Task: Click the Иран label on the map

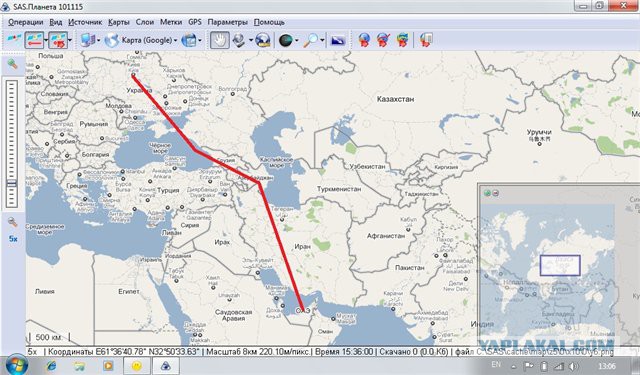Action: (x=302, y=246)
